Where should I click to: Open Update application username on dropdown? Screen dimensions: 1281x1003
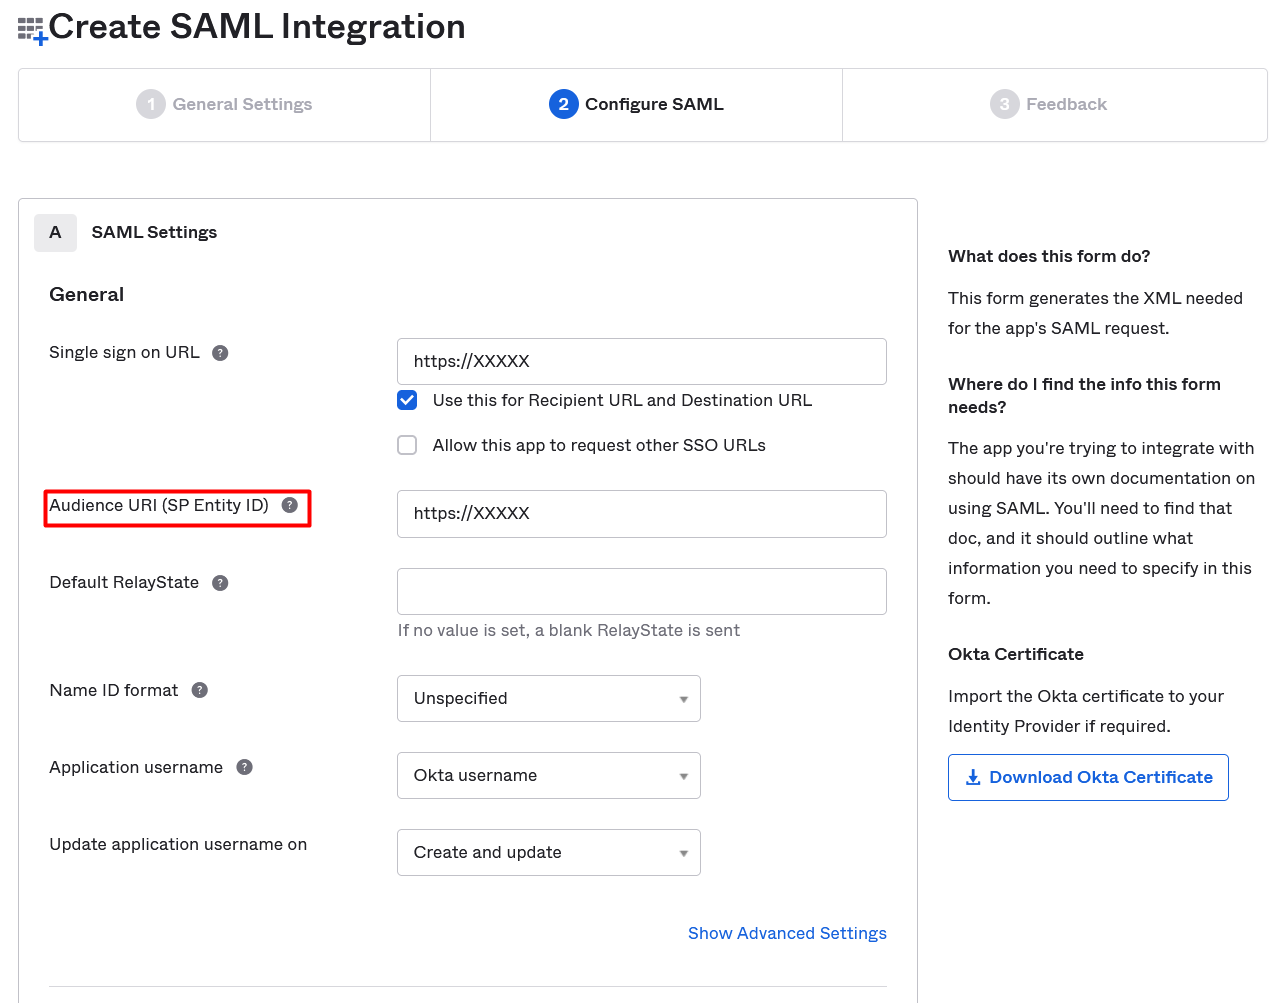(548, 852)
